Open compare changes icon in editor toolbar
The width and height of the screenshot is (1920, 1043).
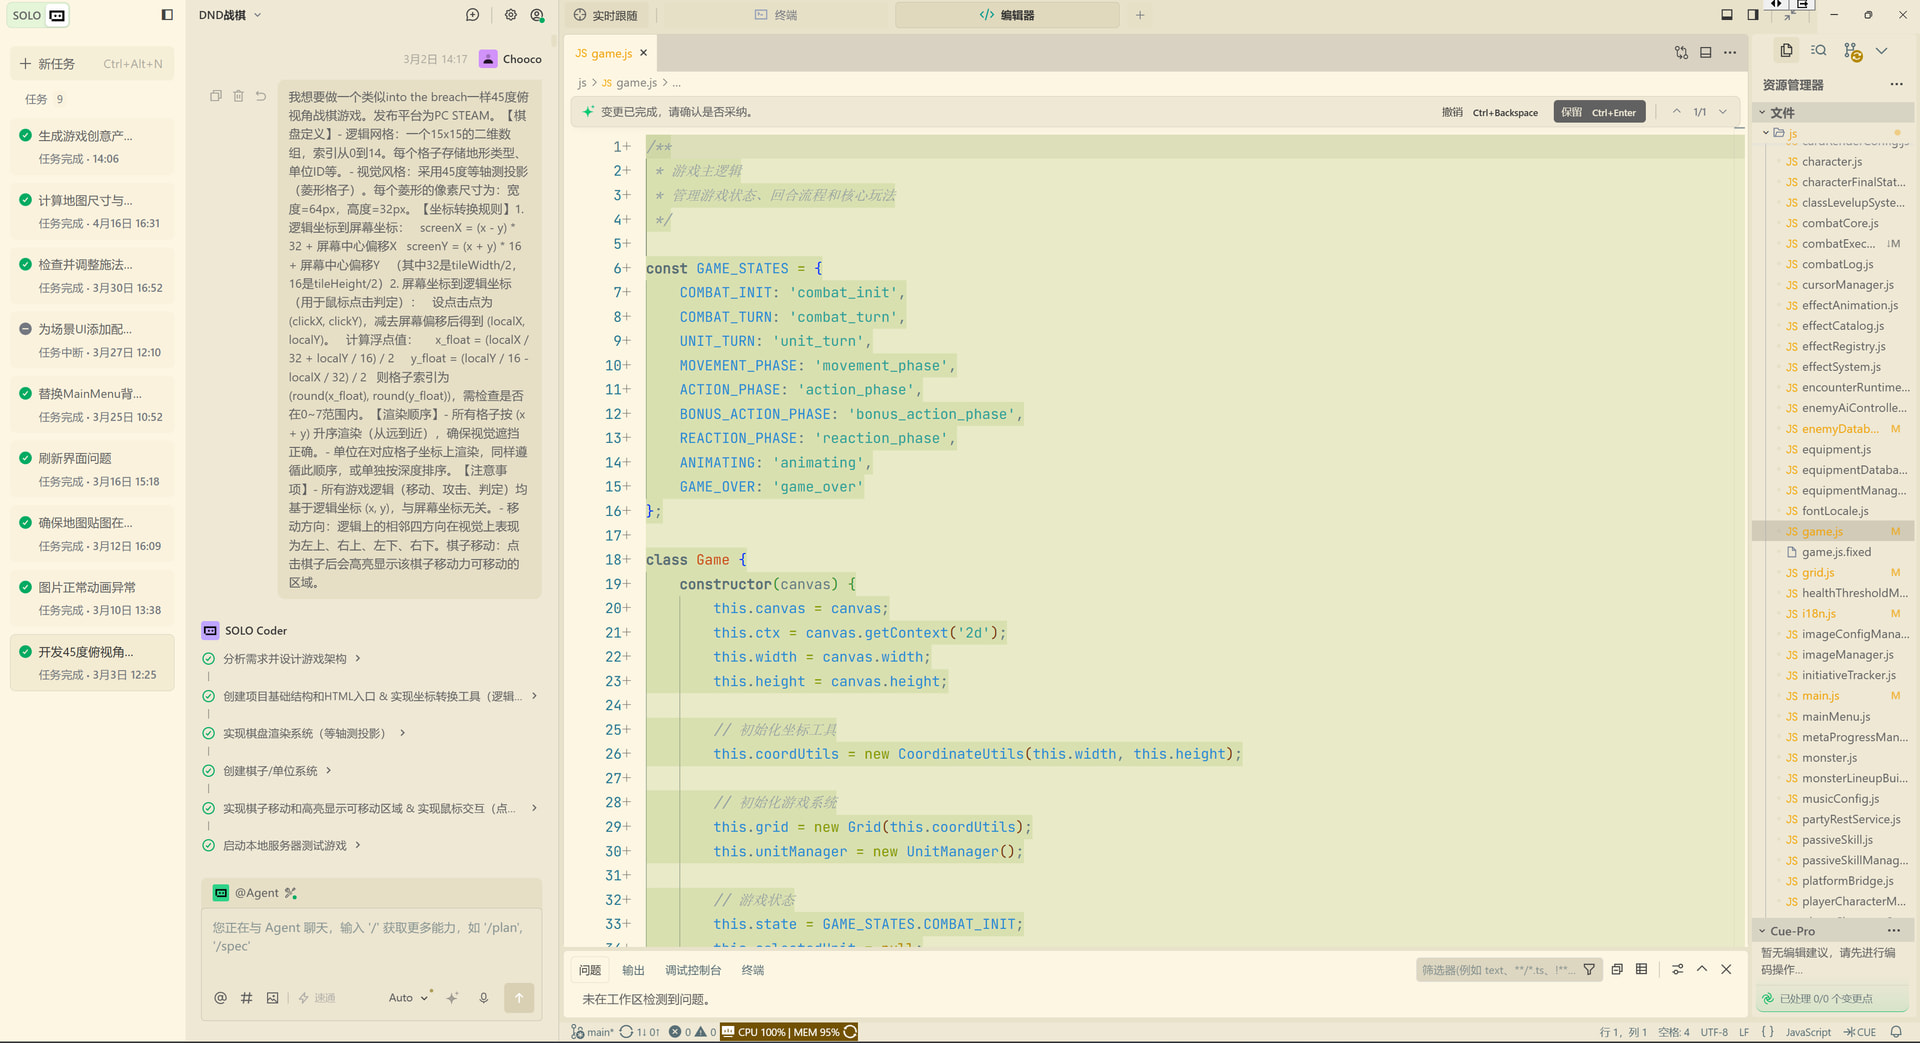tap(1681, 53)
